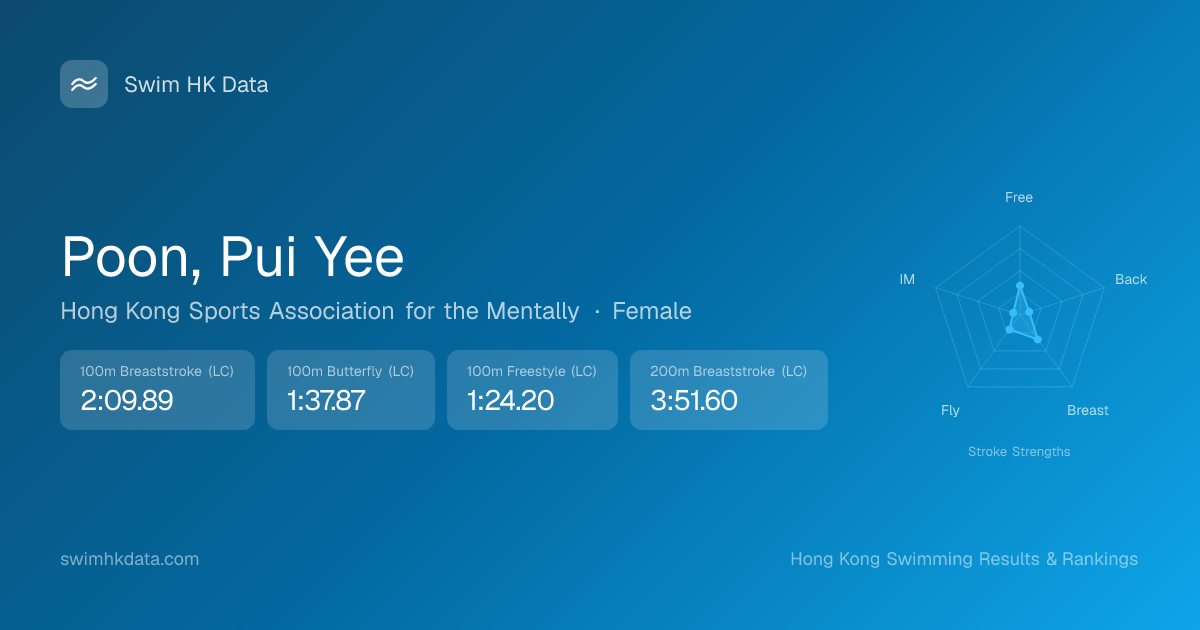
Task: Open the 100m Freestyle (LC) time card
Action: point(532,390)
